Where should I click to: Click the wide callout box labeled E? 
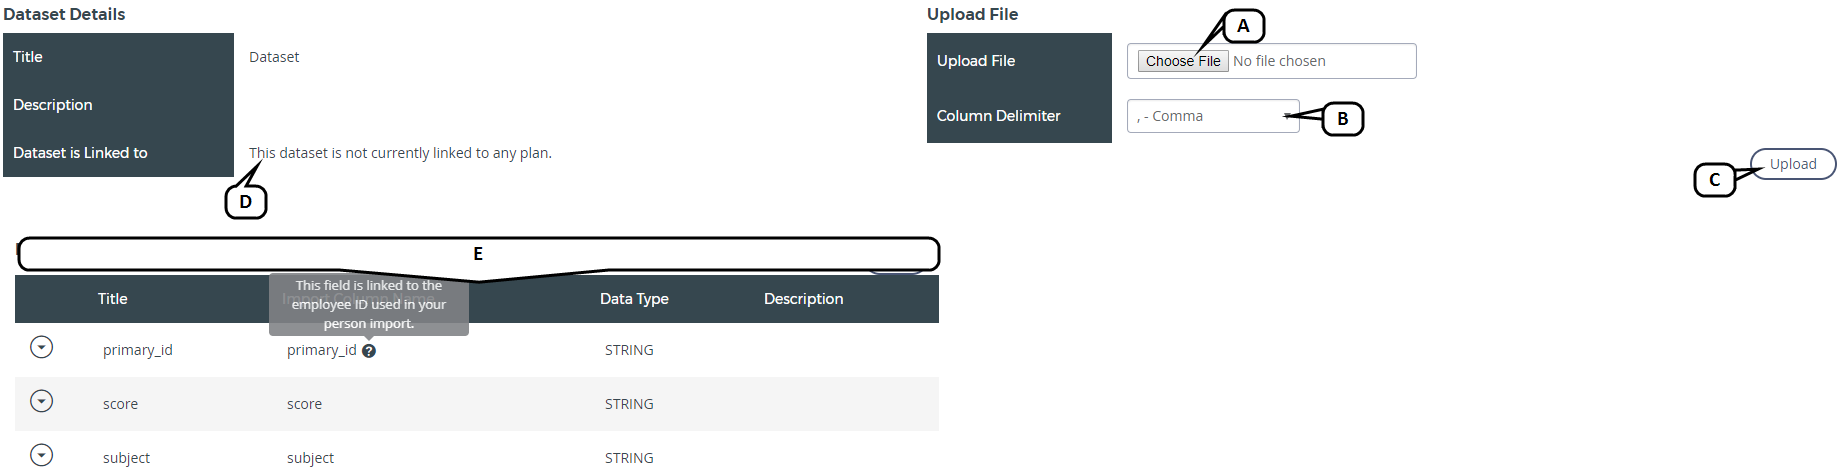point(478,254)
